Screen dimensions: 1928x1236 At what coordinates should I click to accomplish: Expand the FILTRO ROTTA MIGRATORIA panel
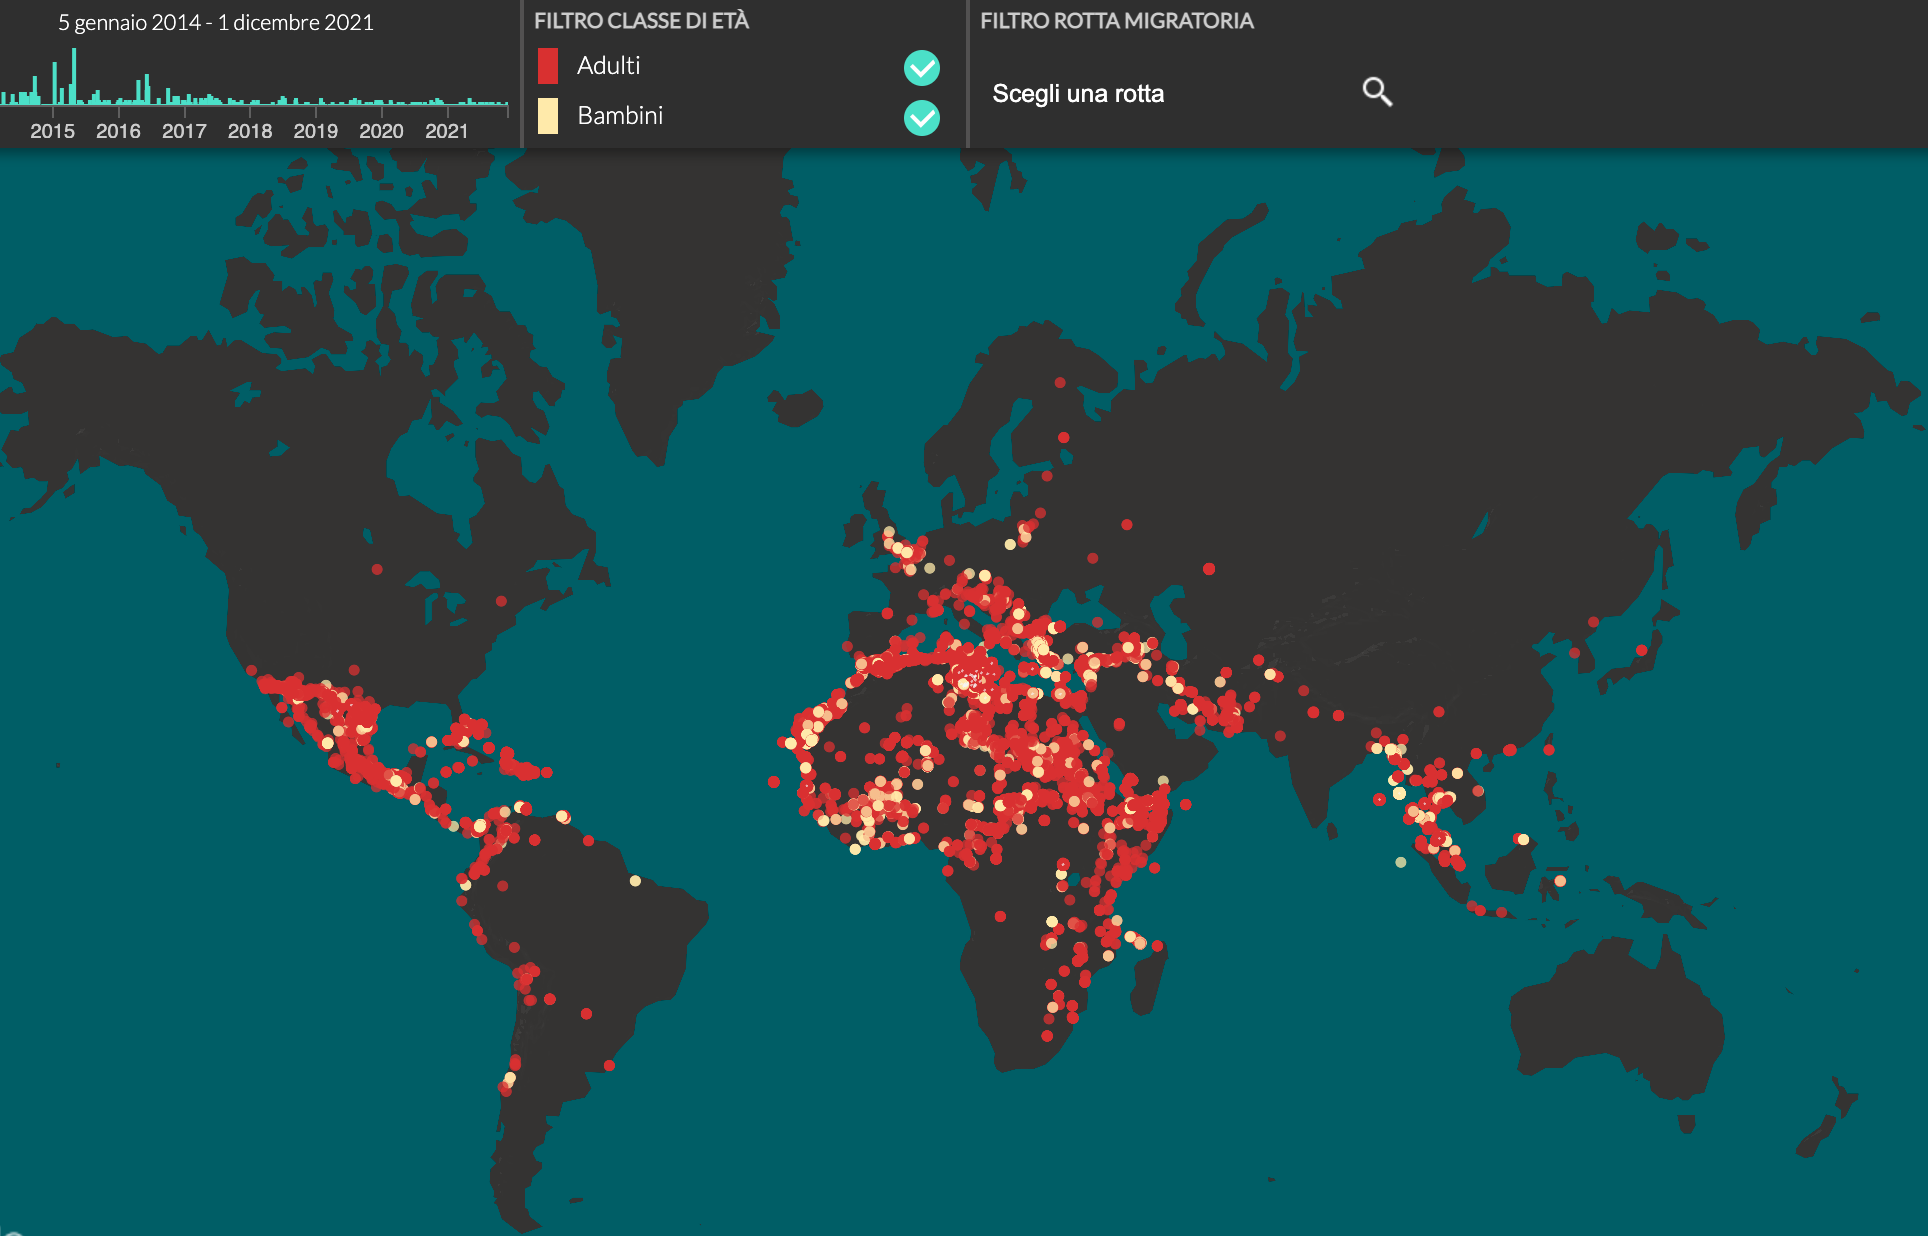1116,18
